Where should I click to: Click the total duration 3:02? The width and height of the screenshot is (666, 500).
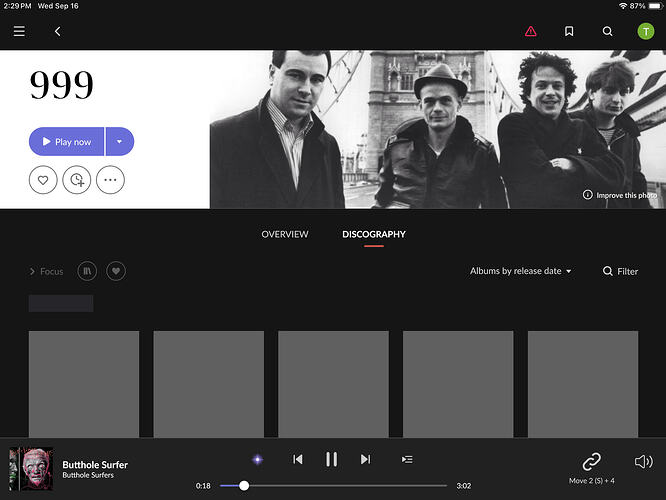[463, 486]
